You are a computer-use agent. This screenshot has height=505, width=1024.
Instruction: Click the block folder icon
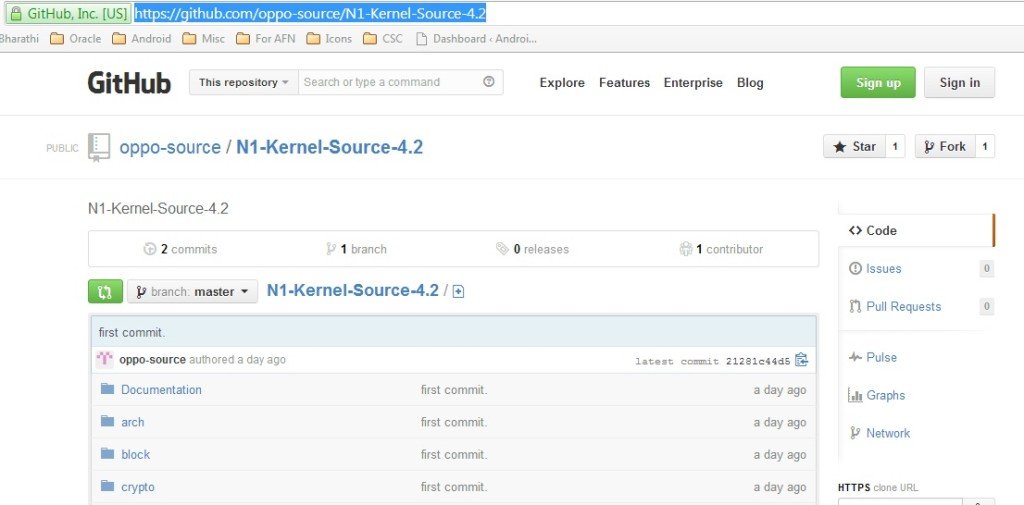point(108,453)
